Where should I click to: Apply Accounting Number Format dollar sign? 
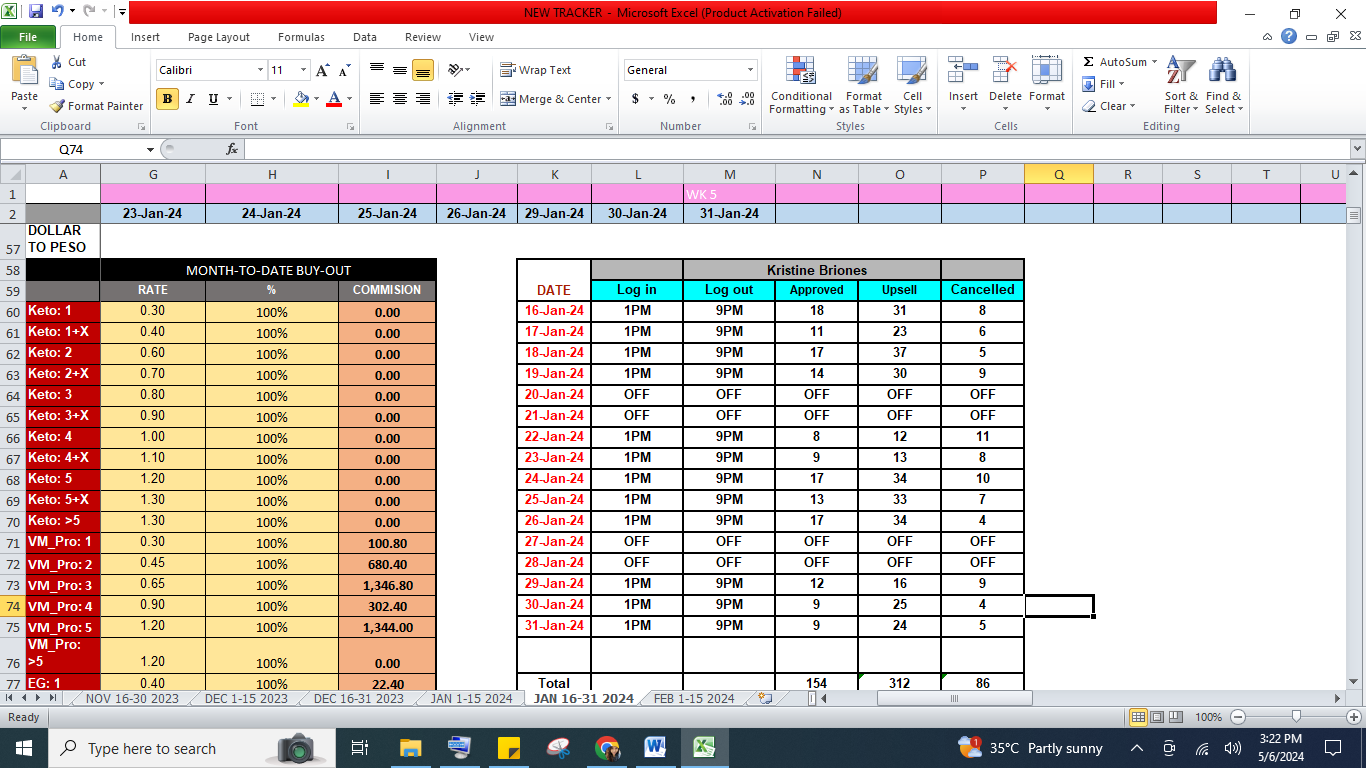tap(635, 99)
